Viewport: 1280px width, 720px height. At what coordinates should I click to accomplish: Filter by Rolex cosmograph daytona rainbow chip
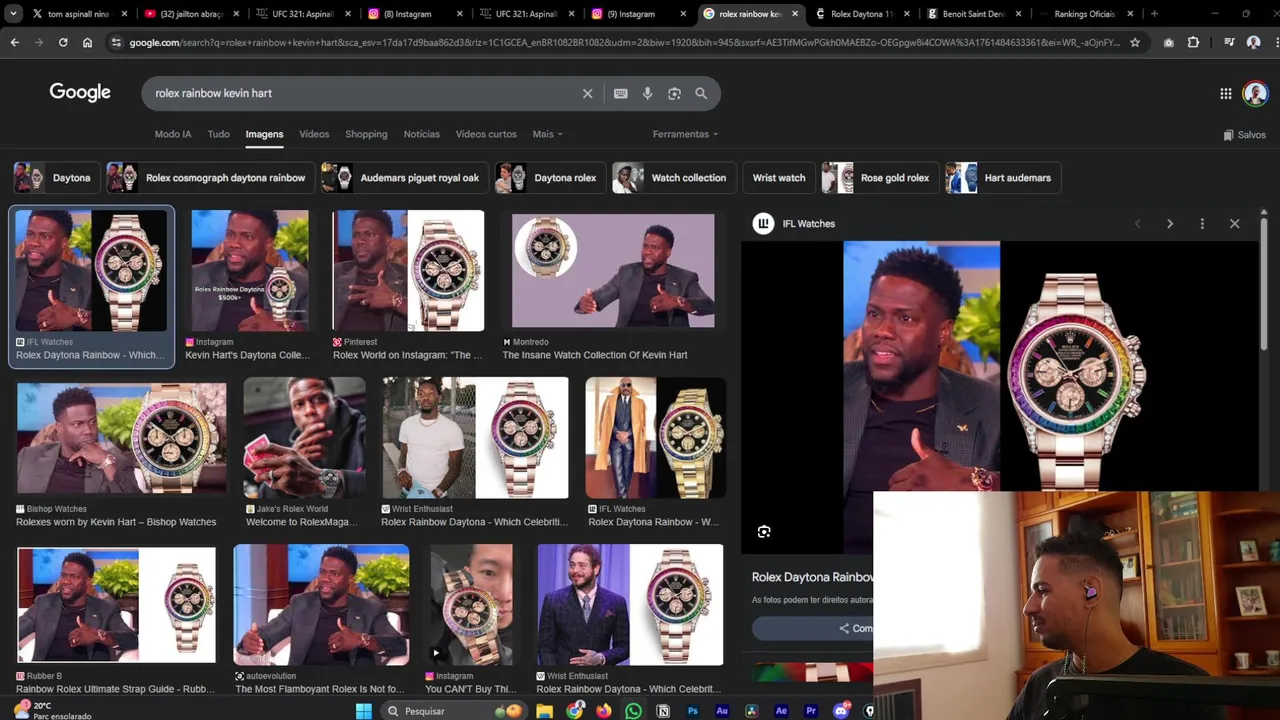tap(210, 178)
